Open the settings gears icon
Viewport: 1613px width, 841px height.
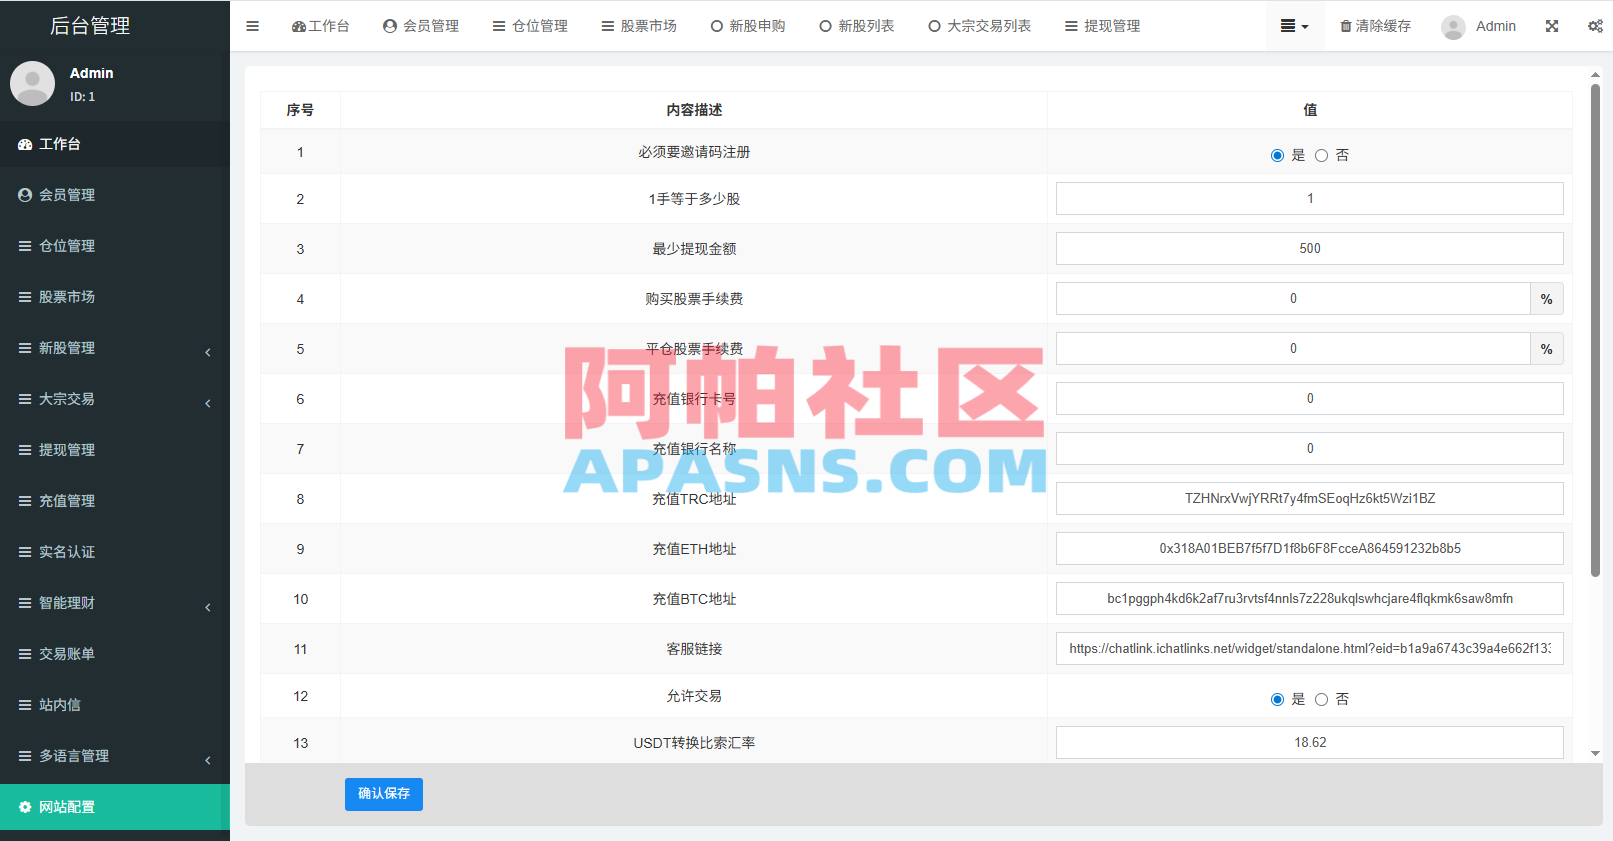(1595, 26)
